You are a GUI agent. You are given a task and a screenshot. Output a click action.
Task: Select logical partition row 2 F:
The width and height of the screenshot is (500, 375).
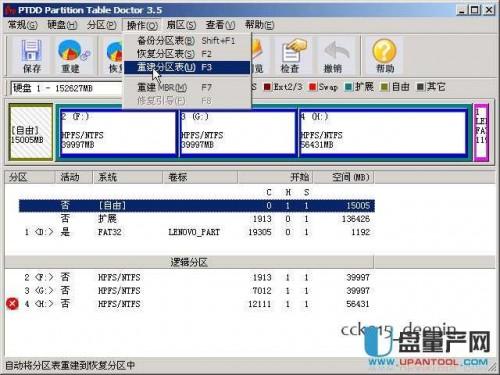coord(197,277)
